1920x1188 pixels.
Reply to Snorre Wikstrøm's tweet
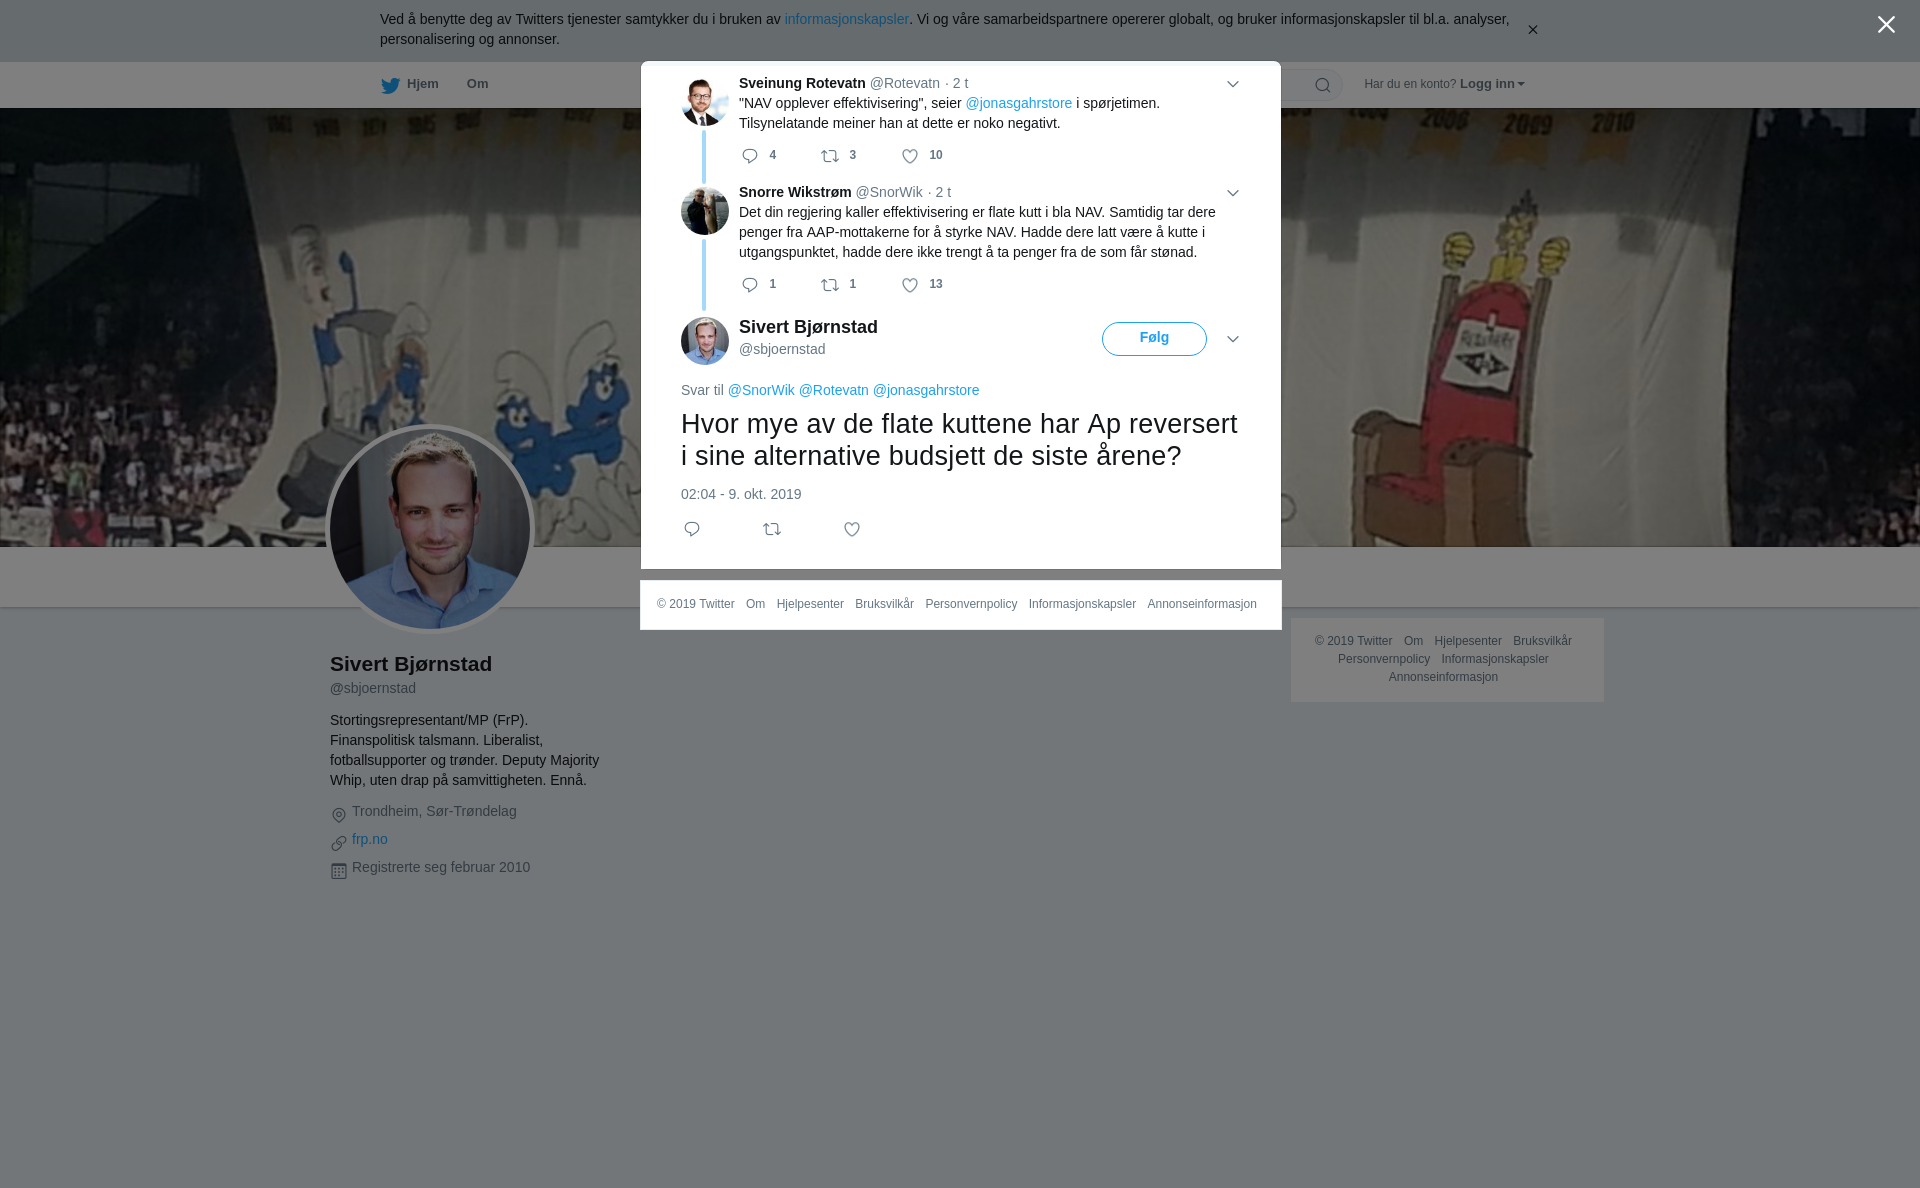click(x=750, y=285)
